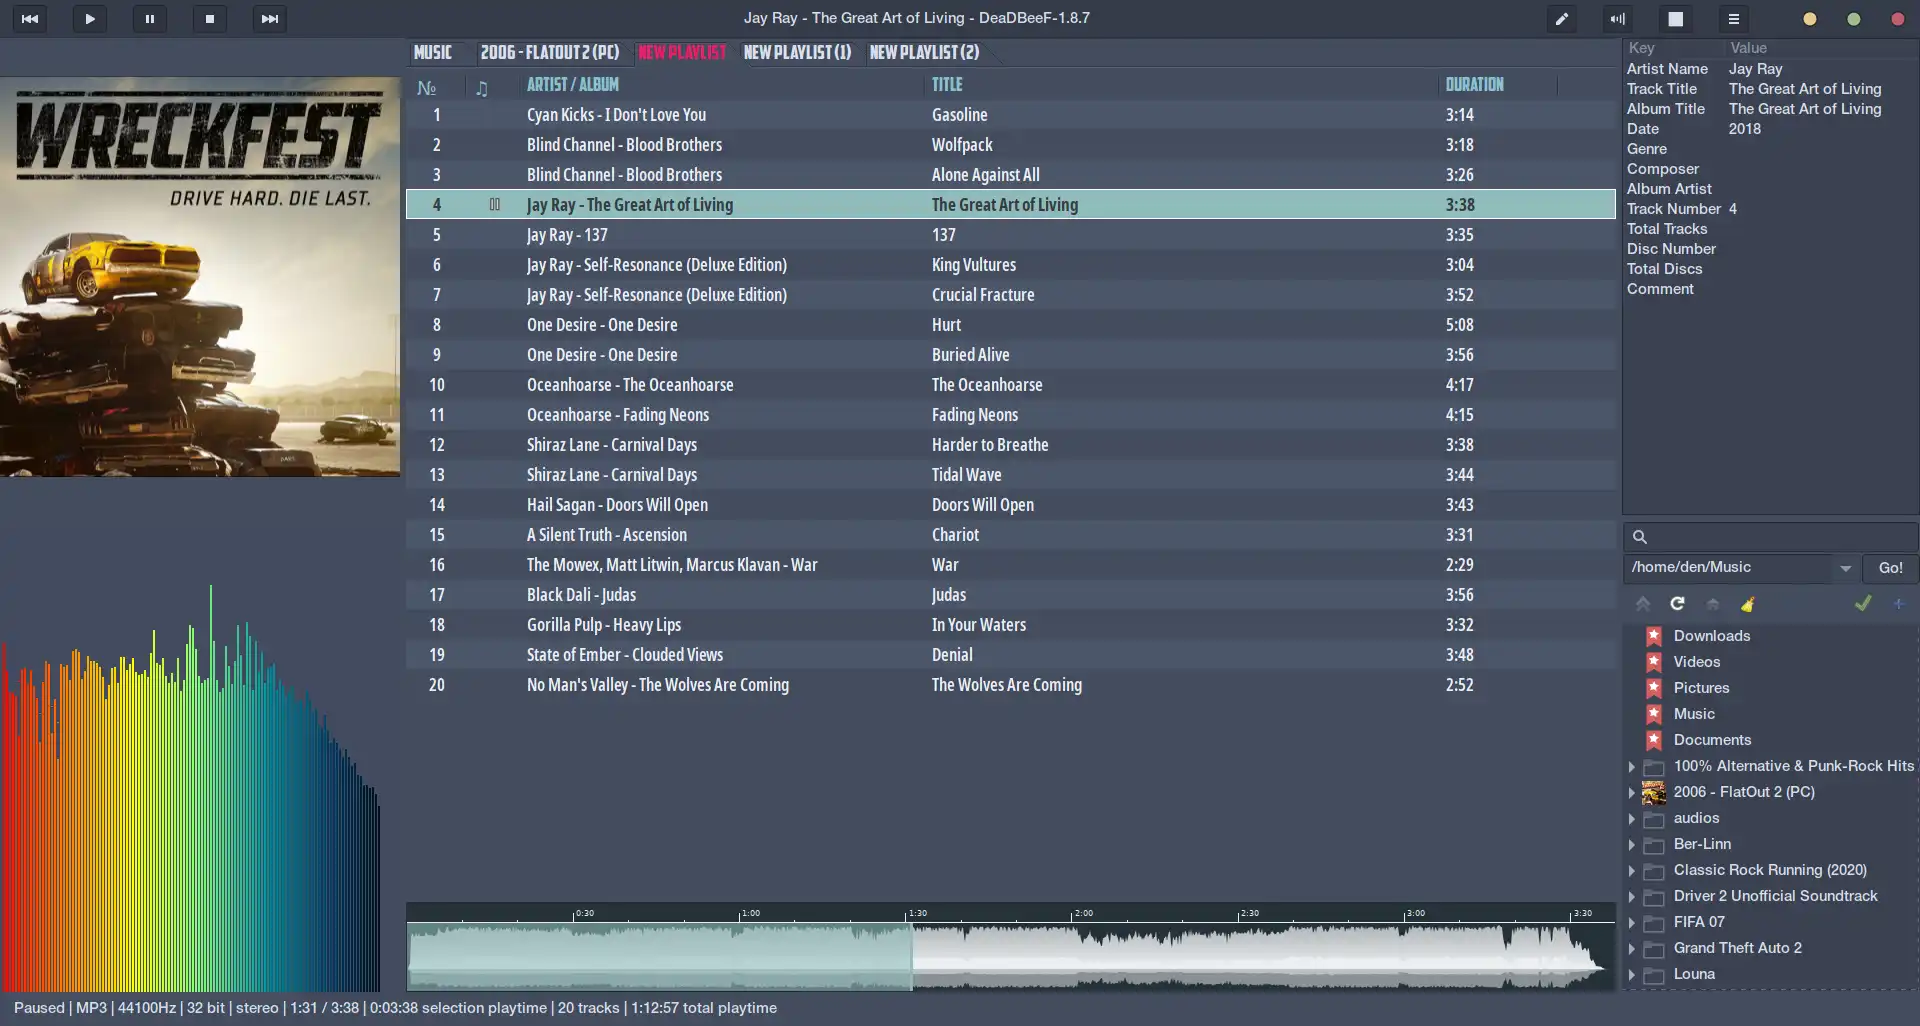Click the paused indicator on track 4

(494, 204)
